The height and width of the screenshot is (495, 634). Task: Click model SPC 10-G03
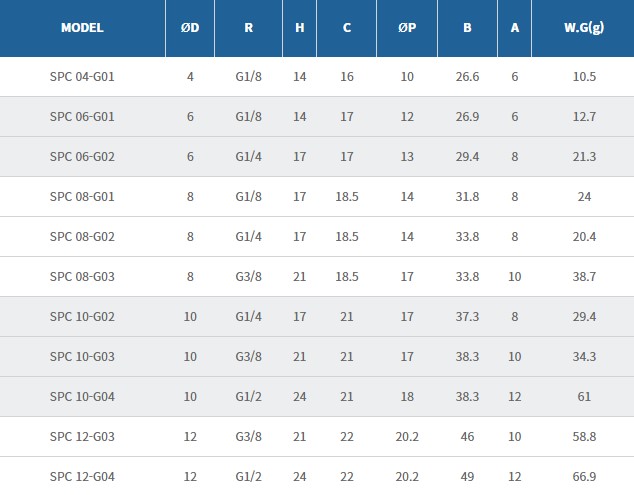pos(82,356)
